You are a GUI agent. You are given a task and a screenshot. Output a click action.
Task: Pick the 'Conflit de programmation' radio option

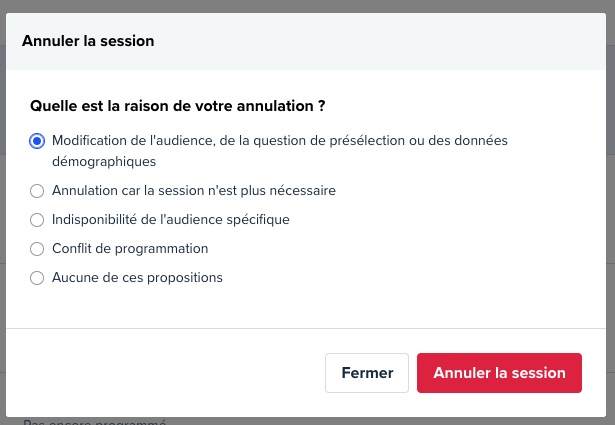coord(37,249)
